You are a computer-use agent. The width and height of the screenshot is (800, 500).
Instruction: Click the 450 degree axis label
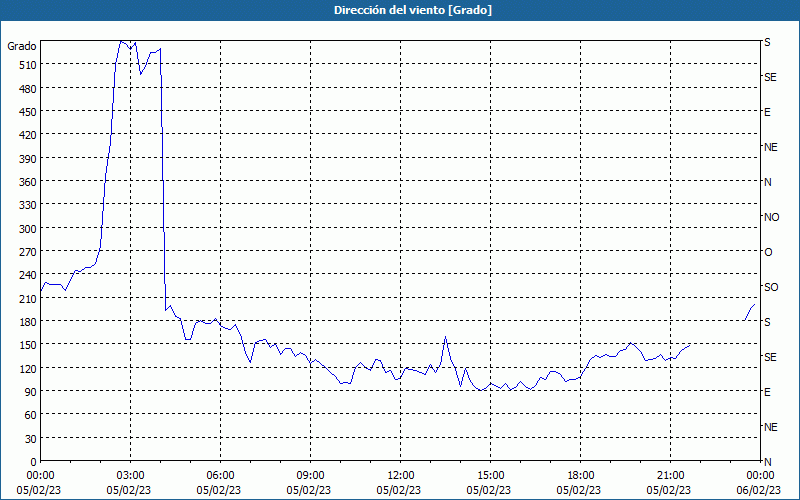coord(28,112)
